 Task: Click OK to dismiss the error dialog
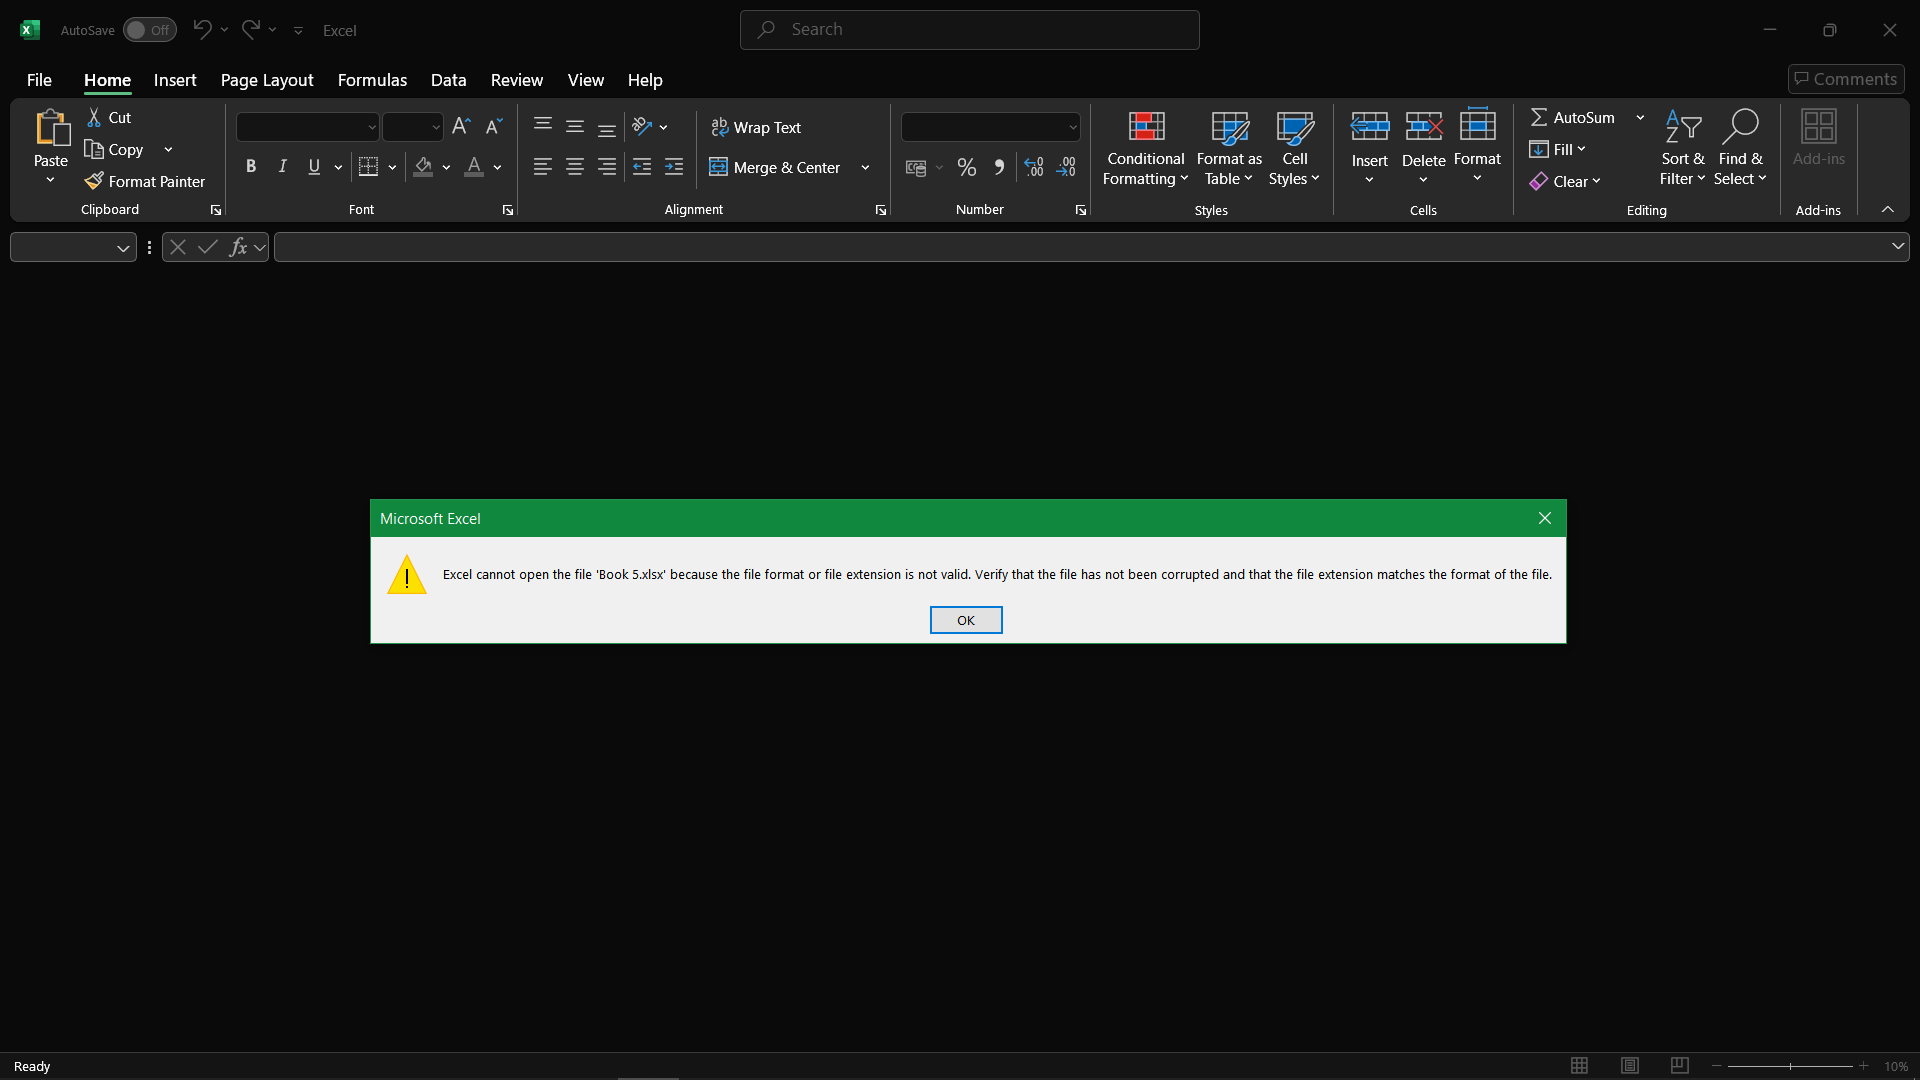(965, 620)
